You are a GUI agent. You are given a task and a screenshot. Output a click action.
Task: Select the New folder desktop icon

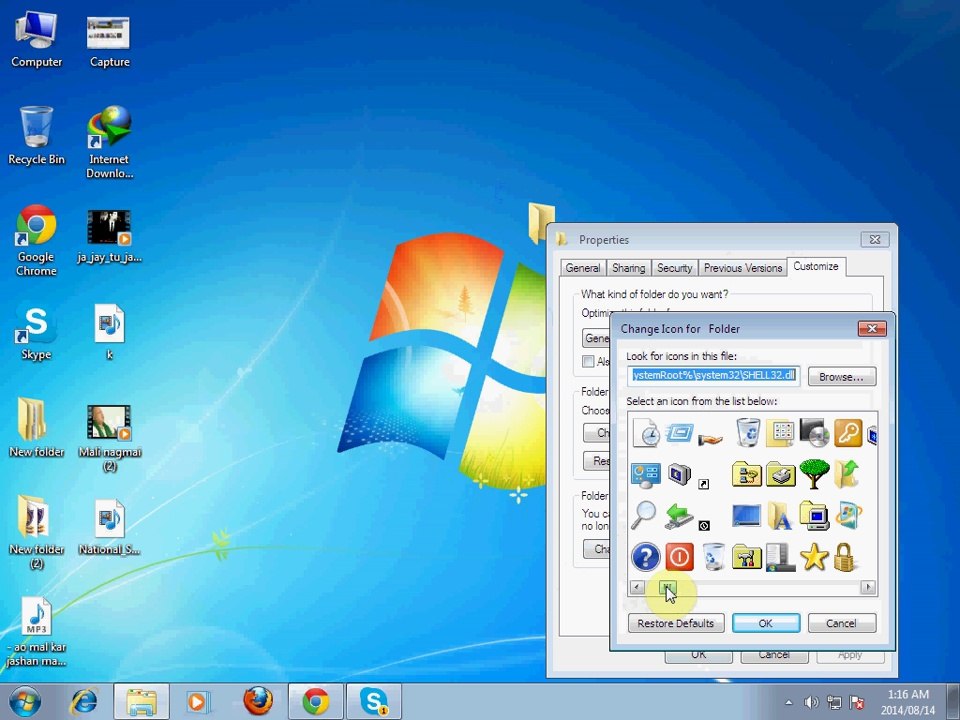pyautogui.click(x=36, y=427)
